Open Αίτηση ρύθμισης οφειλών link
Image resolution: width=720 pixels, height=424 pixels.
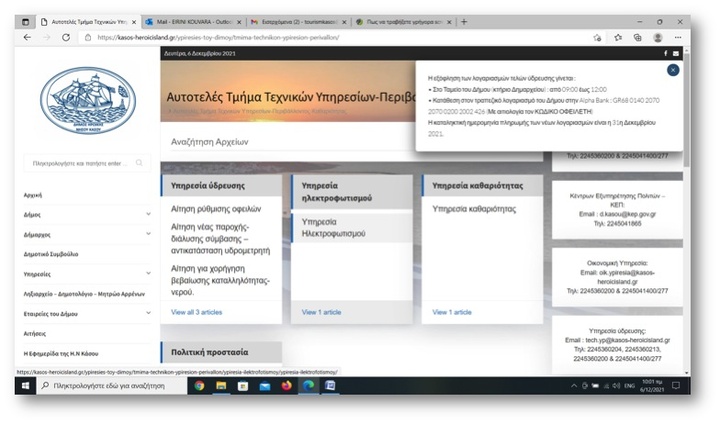(216, 209)
